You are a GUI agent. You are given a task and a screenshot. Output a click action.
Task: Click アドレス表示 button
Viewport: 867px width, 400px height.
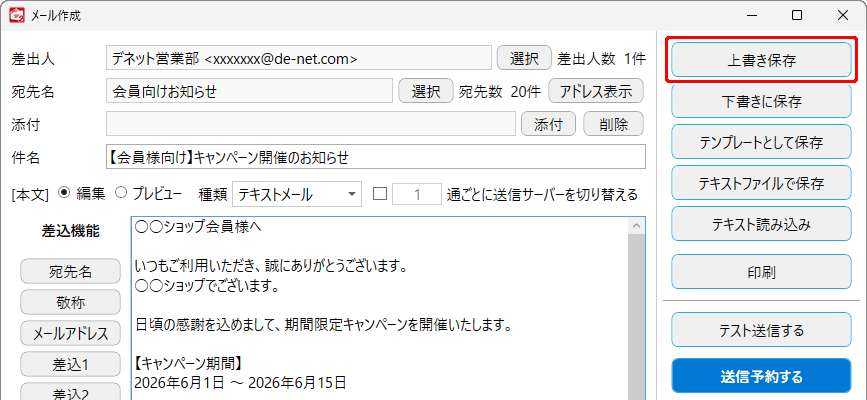[x=596, y=91]
